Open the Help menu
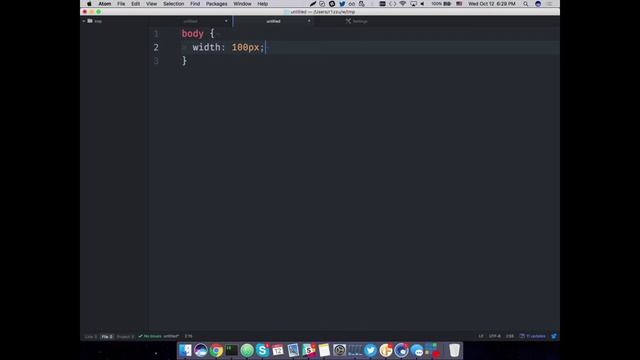This screenshot has width=640, height=360. (262, 4)
